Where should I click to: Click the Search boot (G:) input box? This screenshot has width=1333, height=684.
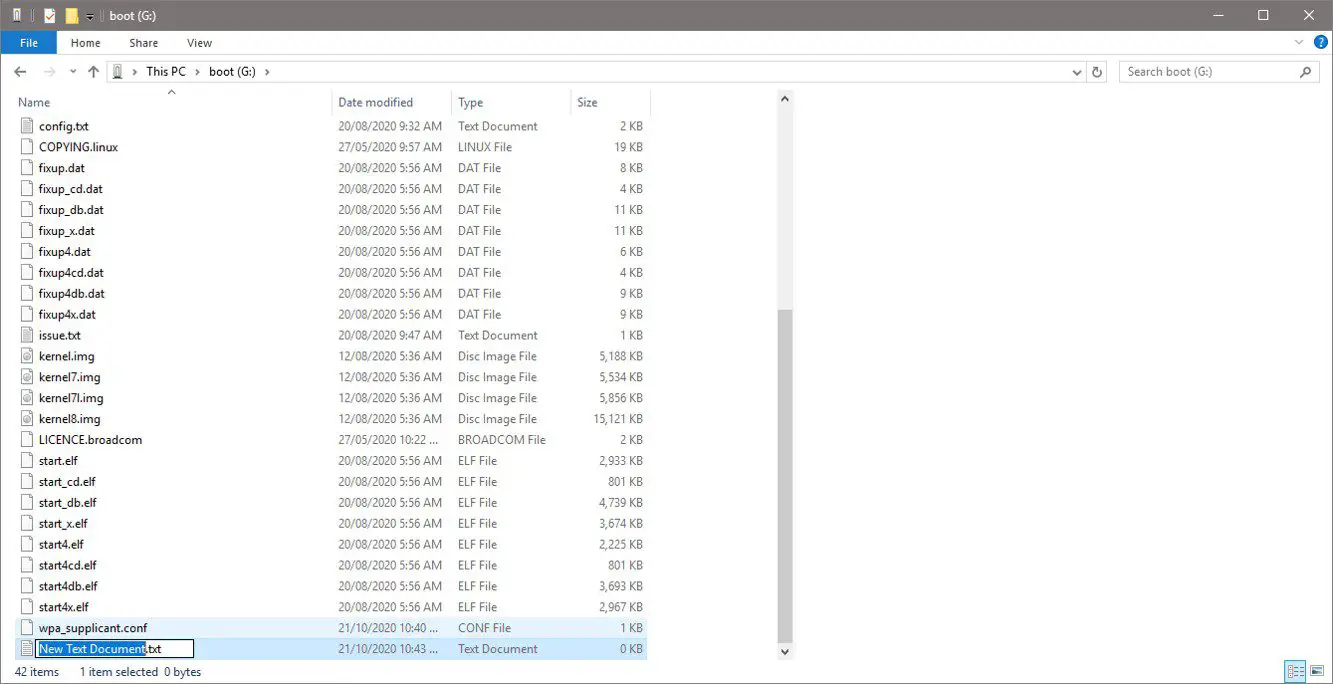pyautogui.click(x=1210, y=72)
